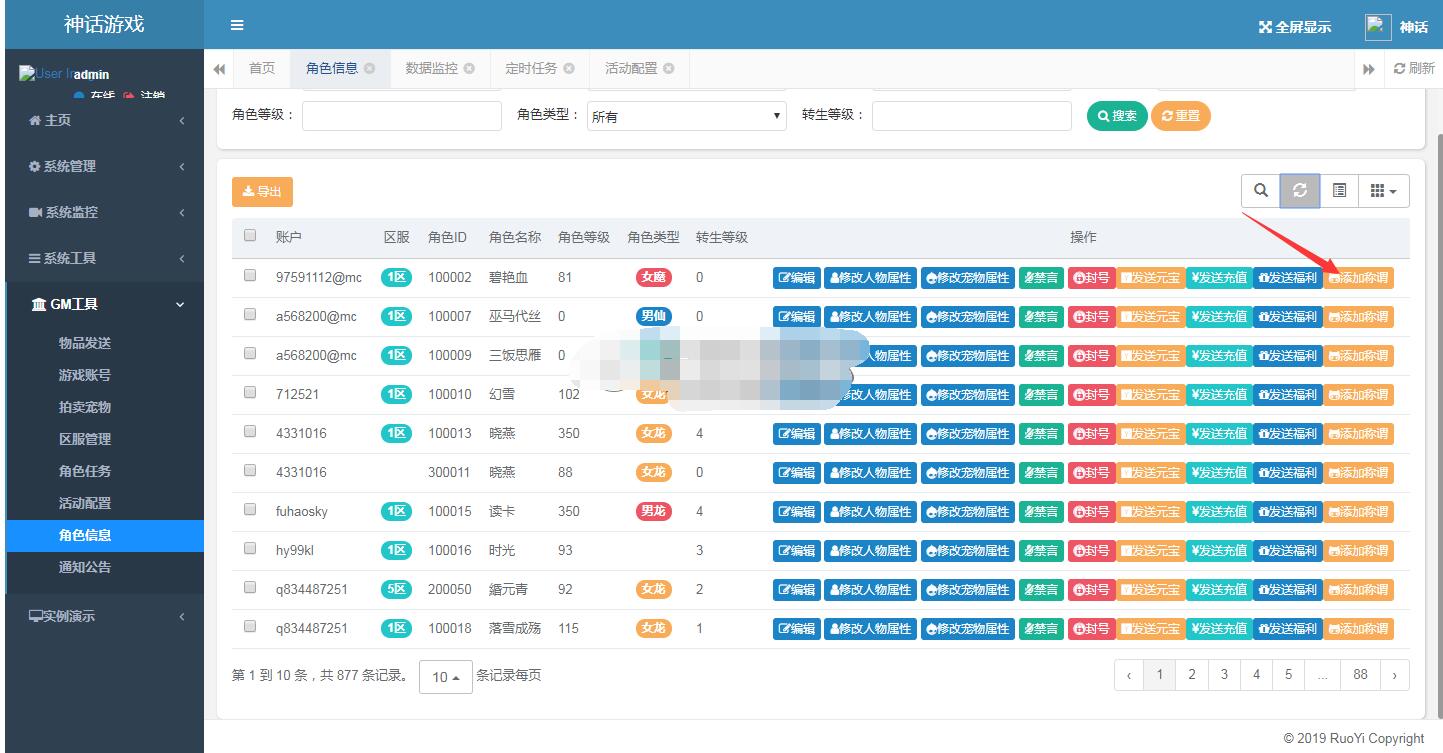Open 物品发送 in the sidebar
1443x753 pixels.
tap(85, 343)
